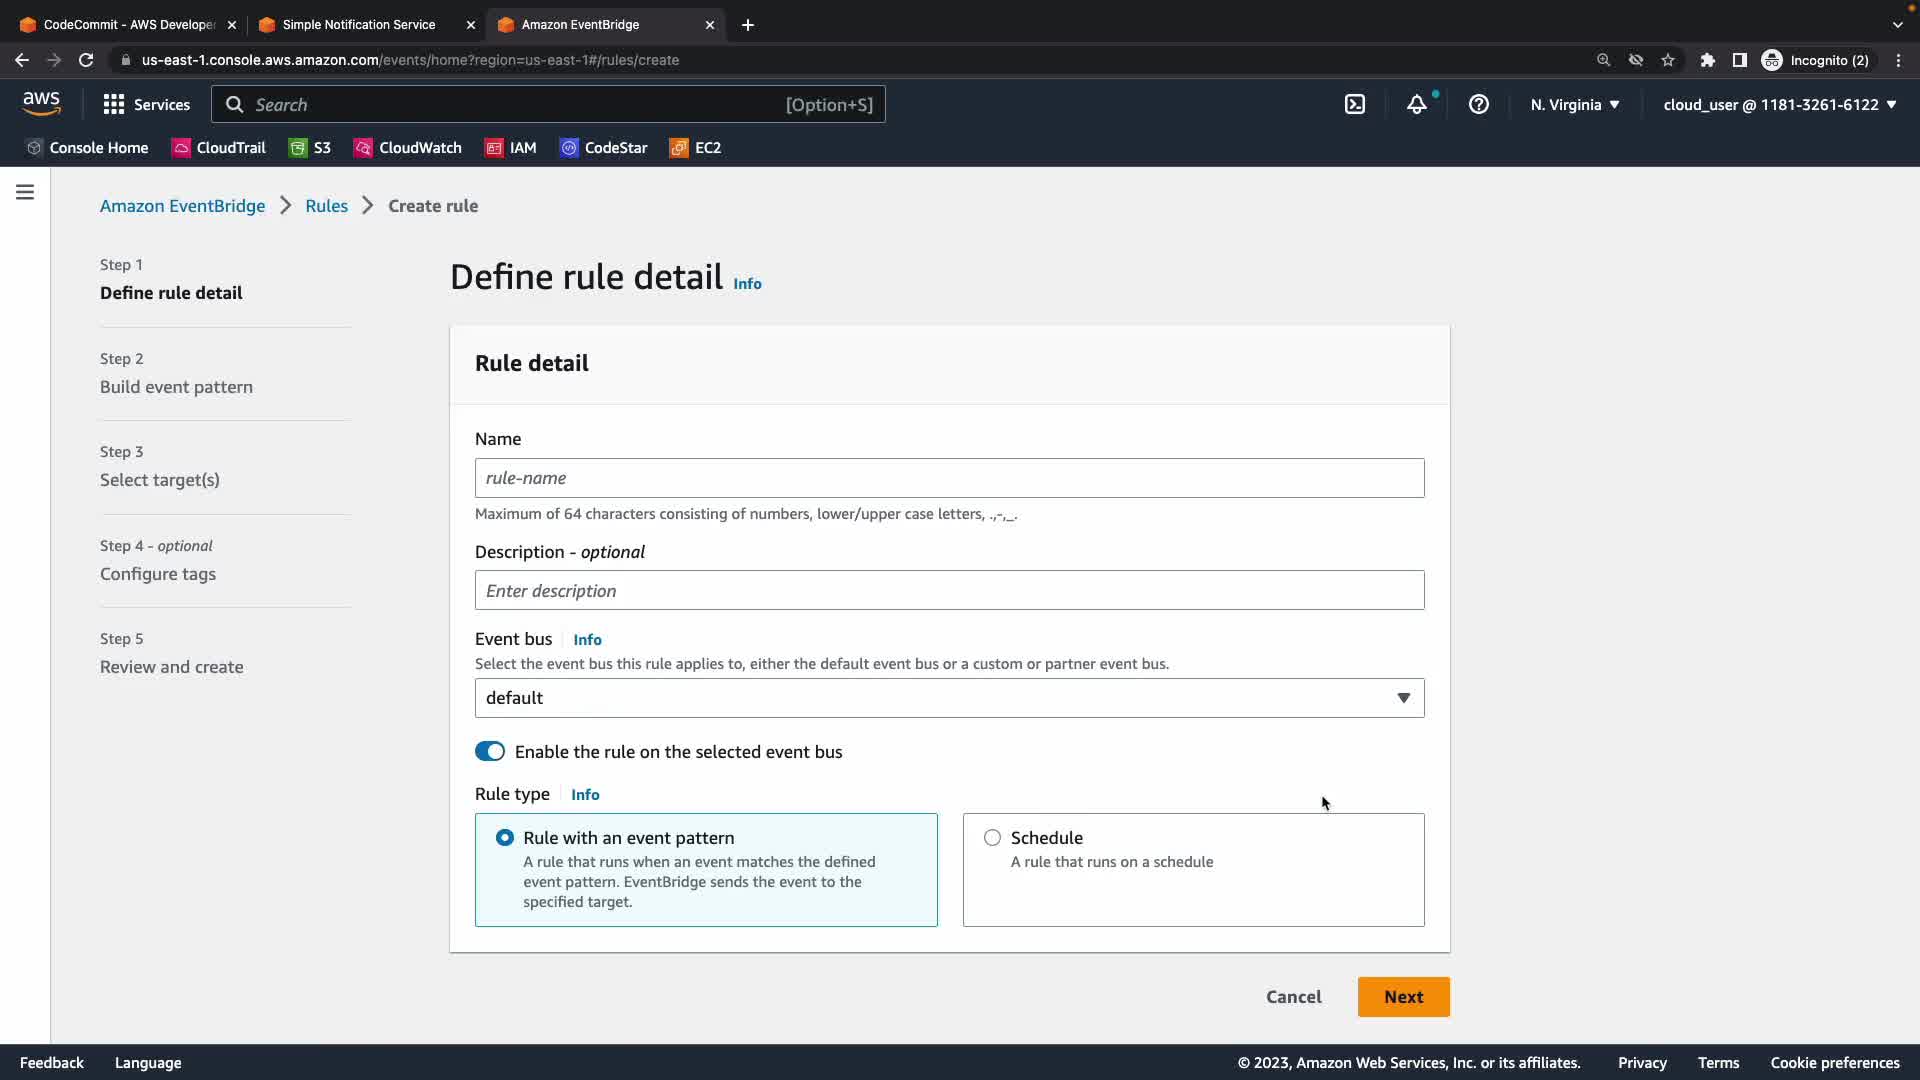Switch to the Simple Notification Service tab

coord(358,24)
